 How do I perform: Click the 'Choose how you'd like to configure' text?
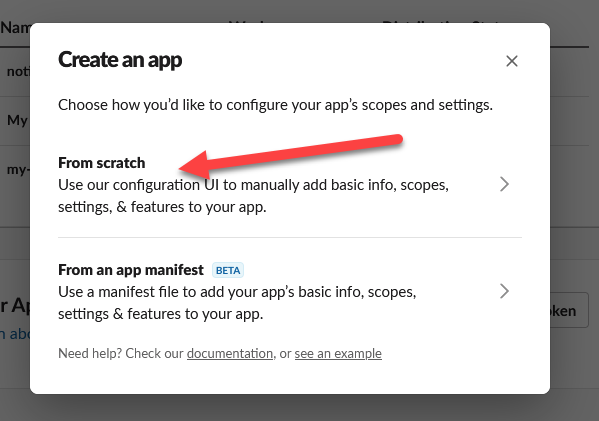coord(275,105)
